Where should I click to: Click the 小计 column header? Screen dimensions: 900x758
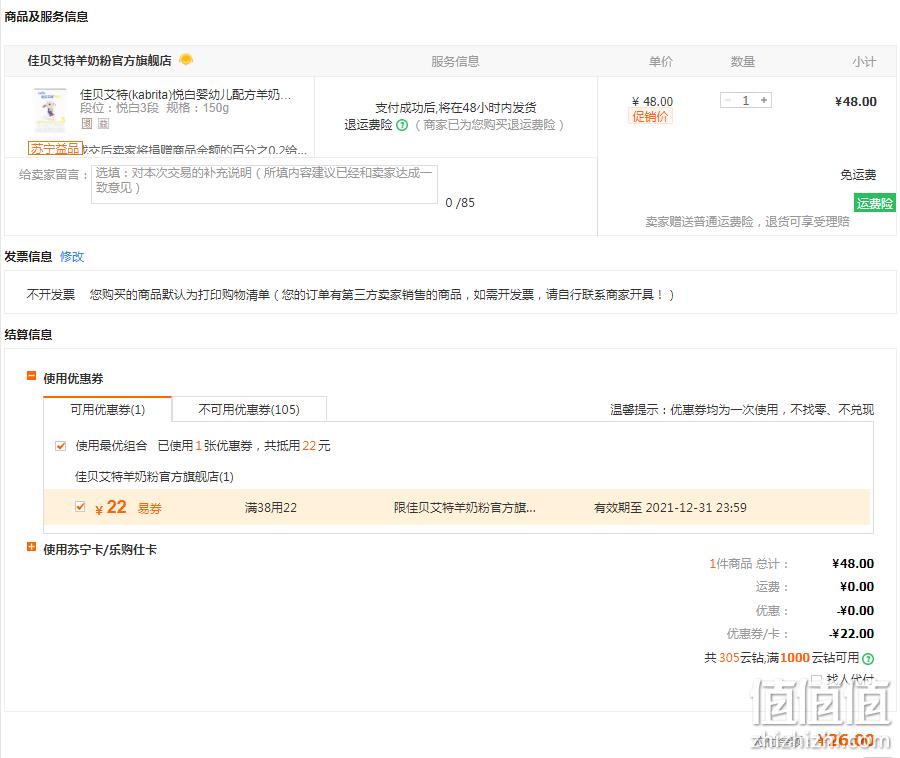[x=864, y=61]
